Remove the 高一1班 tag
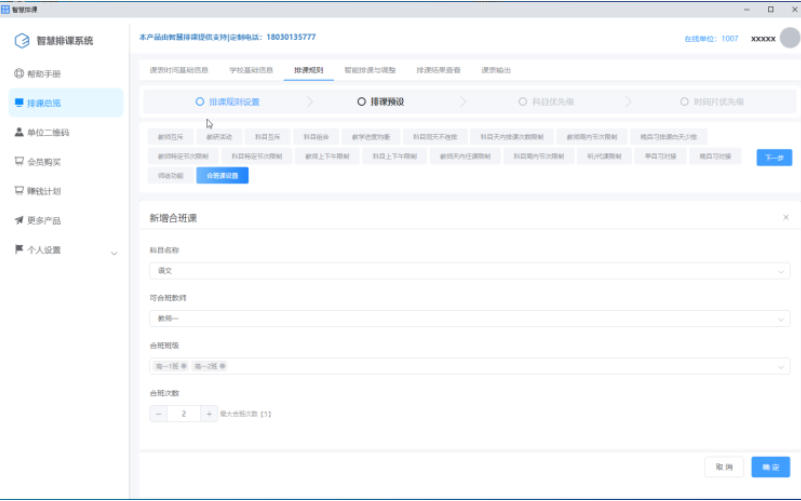This screenshot has height=501, width=801. point(184,367)
